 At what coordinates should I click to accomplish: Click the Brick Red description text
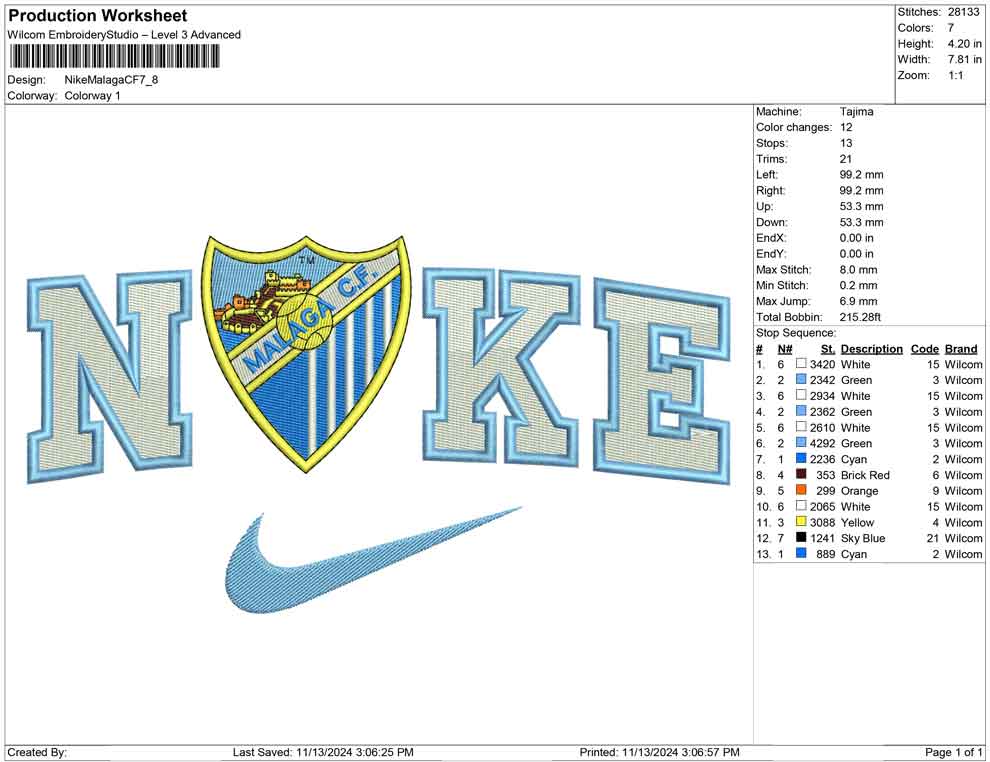tap(865, 475)
